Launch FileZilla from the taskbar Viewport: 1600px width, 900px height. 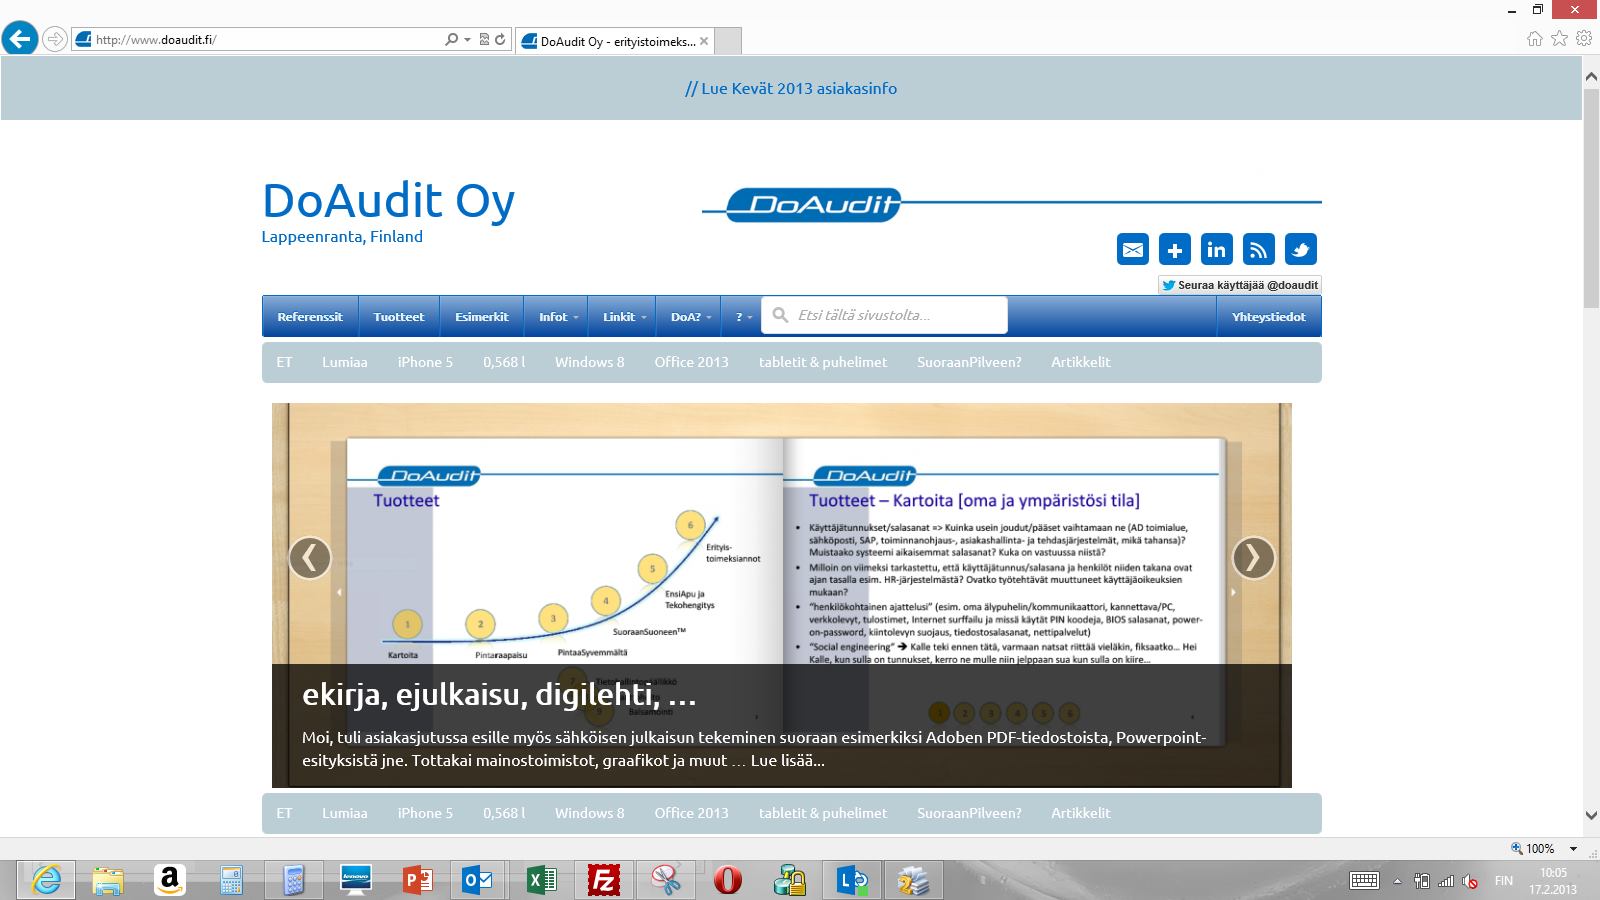603,880
